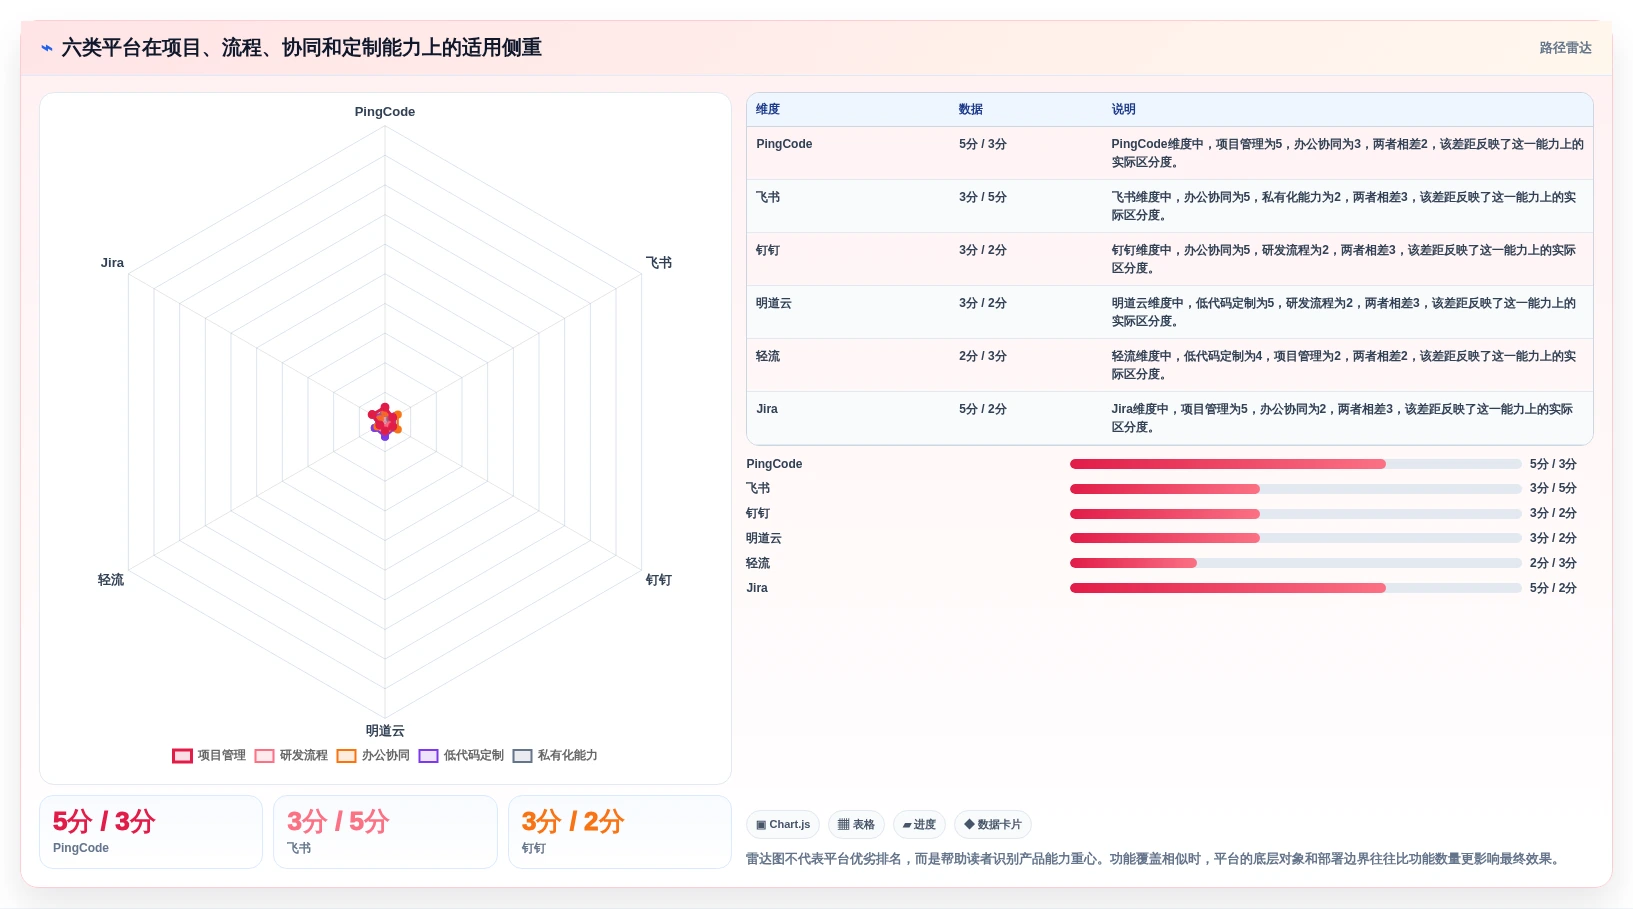Click the 飞书 axis label on radar

point(659,263)
